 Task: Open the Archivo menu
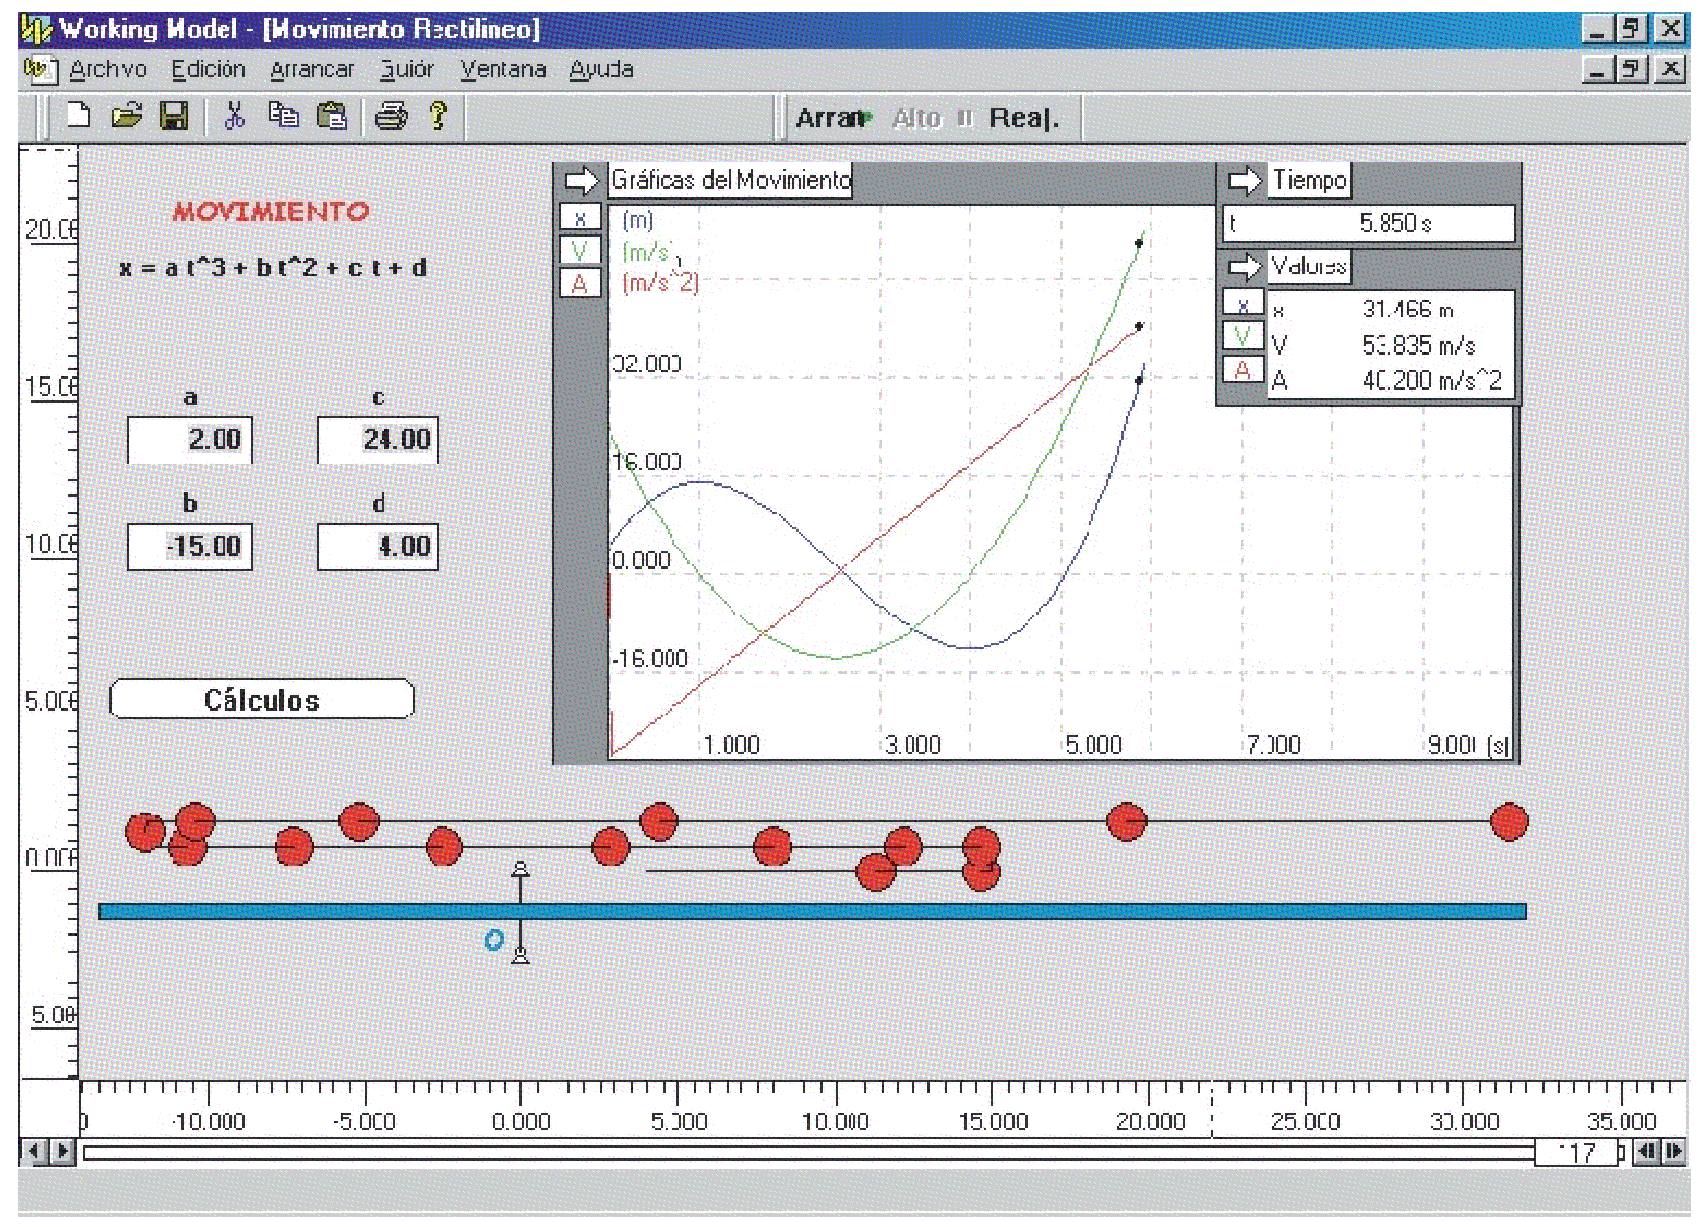tap(108, 70)
